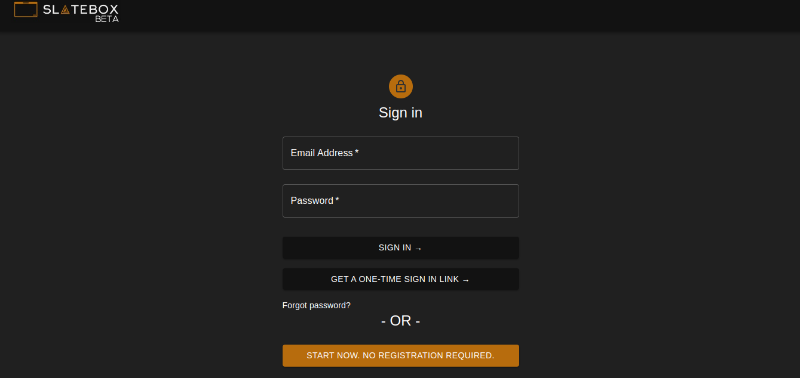This screenshot has height=378, width=800.
Task: Start now with no registration required
Action: coord(401,356)
